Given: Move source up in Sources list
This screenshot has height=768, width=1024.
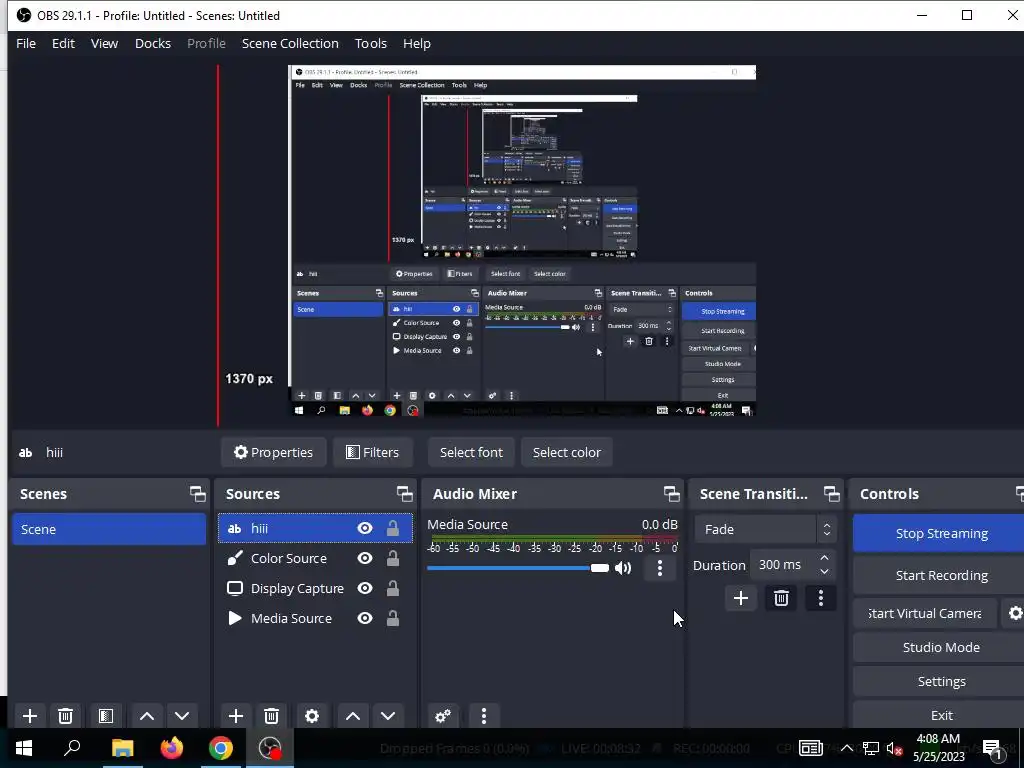Looking at the screenshot, I should click(353, 716).
